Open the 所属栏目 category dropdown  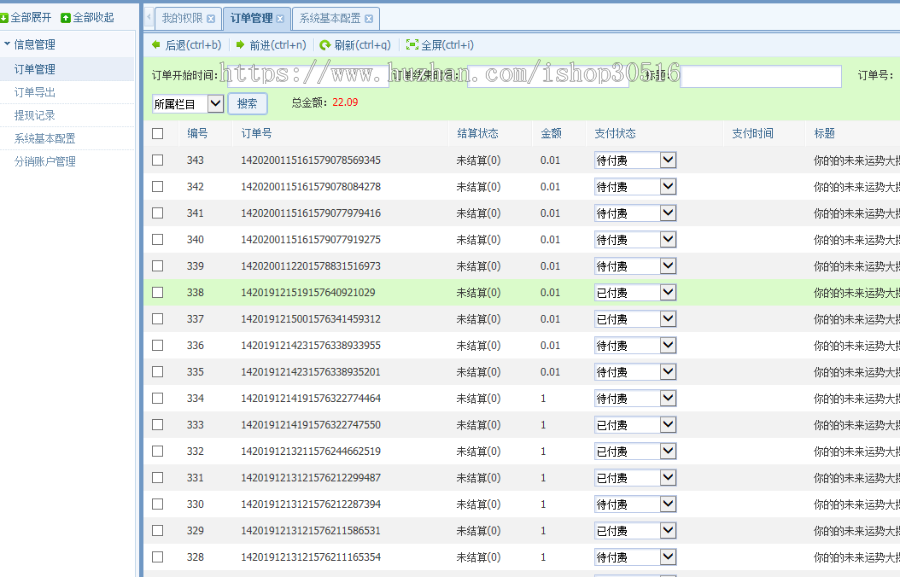[x=216, y=103]
